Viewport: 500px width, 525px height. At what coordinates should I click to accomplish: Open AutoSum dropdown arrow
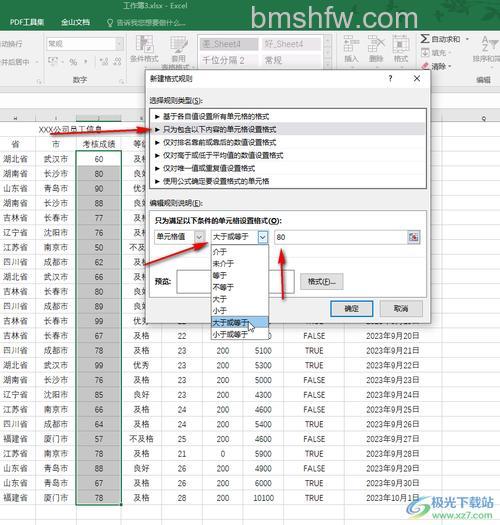point(467,39)
